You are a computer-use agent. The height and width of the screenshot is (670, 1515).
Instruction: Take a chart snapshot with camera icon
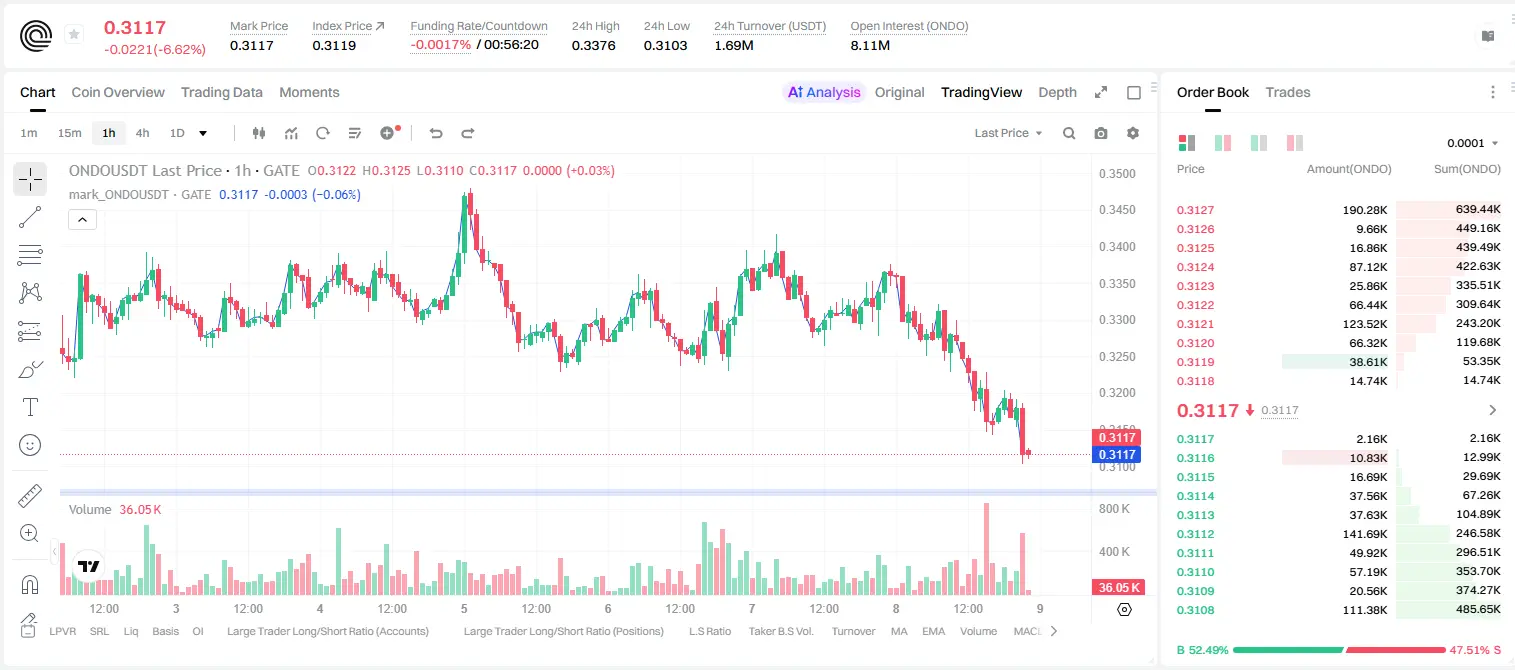(1101, 133)
